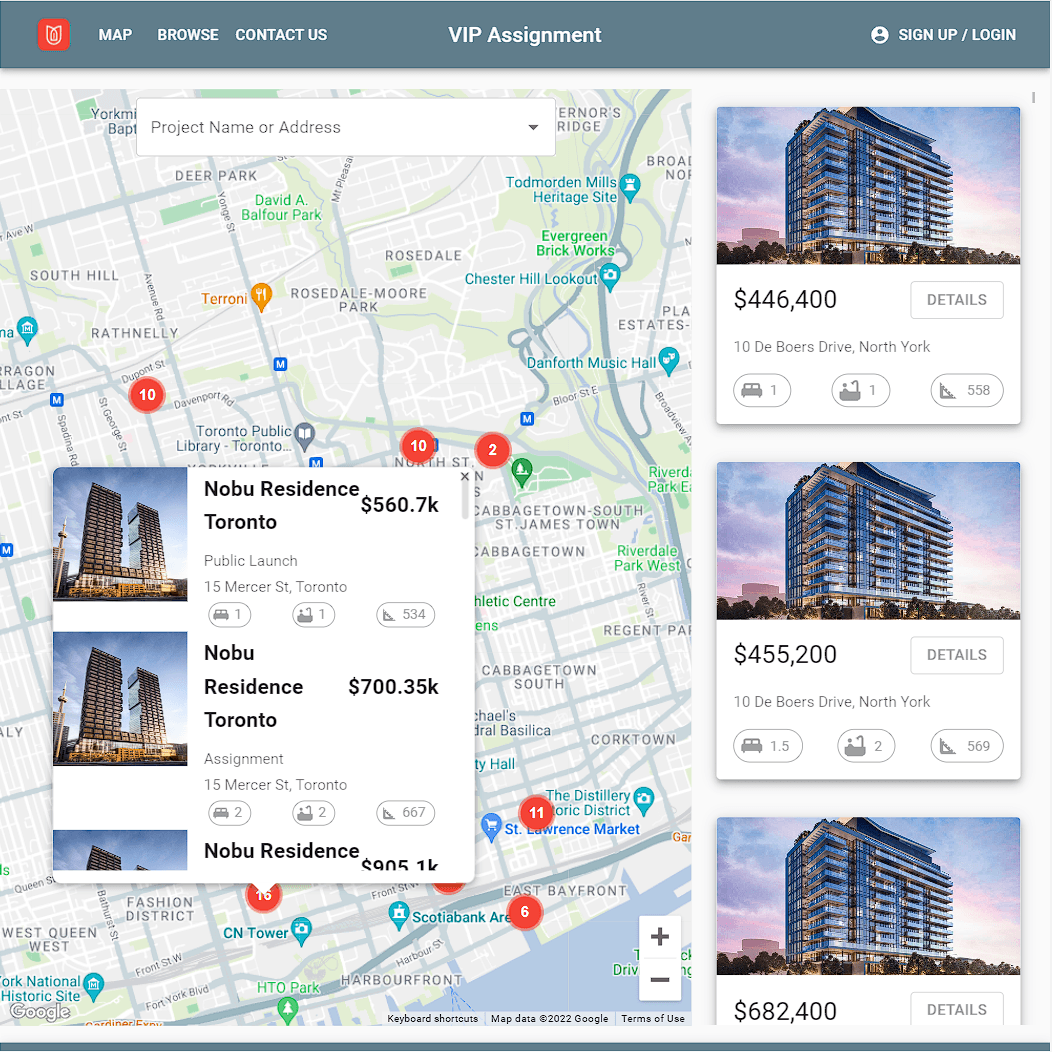Image resolution: width=1052 pixels, height=1052 pixels.
Task: Click the 667 square-foot chip
Action: (405, 812)
